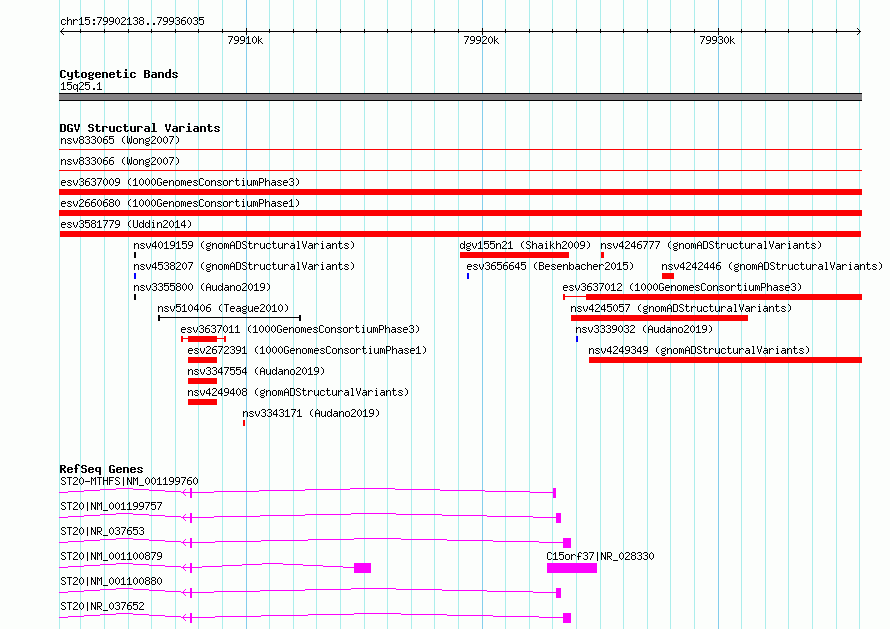The height and width of the screenshot is (629, 890).
Task: Click the RefSeq Genes track title
Action: tap(101, 469)
